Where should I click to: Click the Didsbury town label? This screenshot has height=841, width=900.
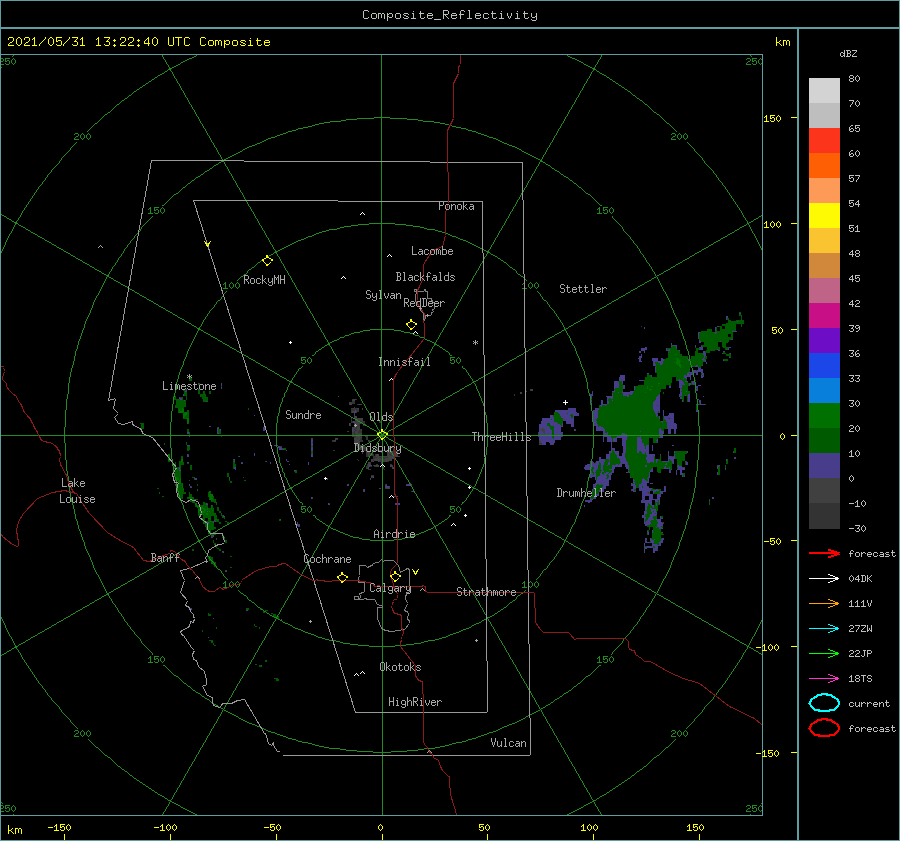click(377, 448)
